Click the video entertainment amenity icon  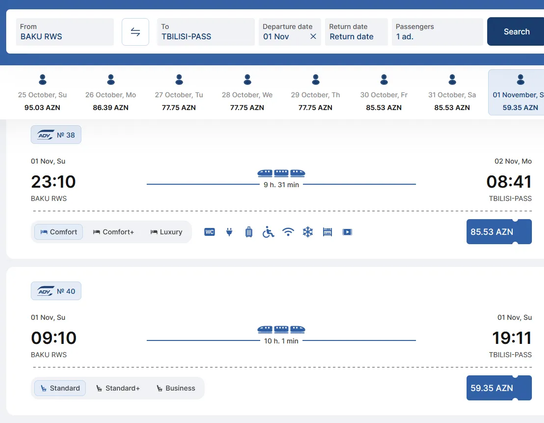(x=347, y=232)
